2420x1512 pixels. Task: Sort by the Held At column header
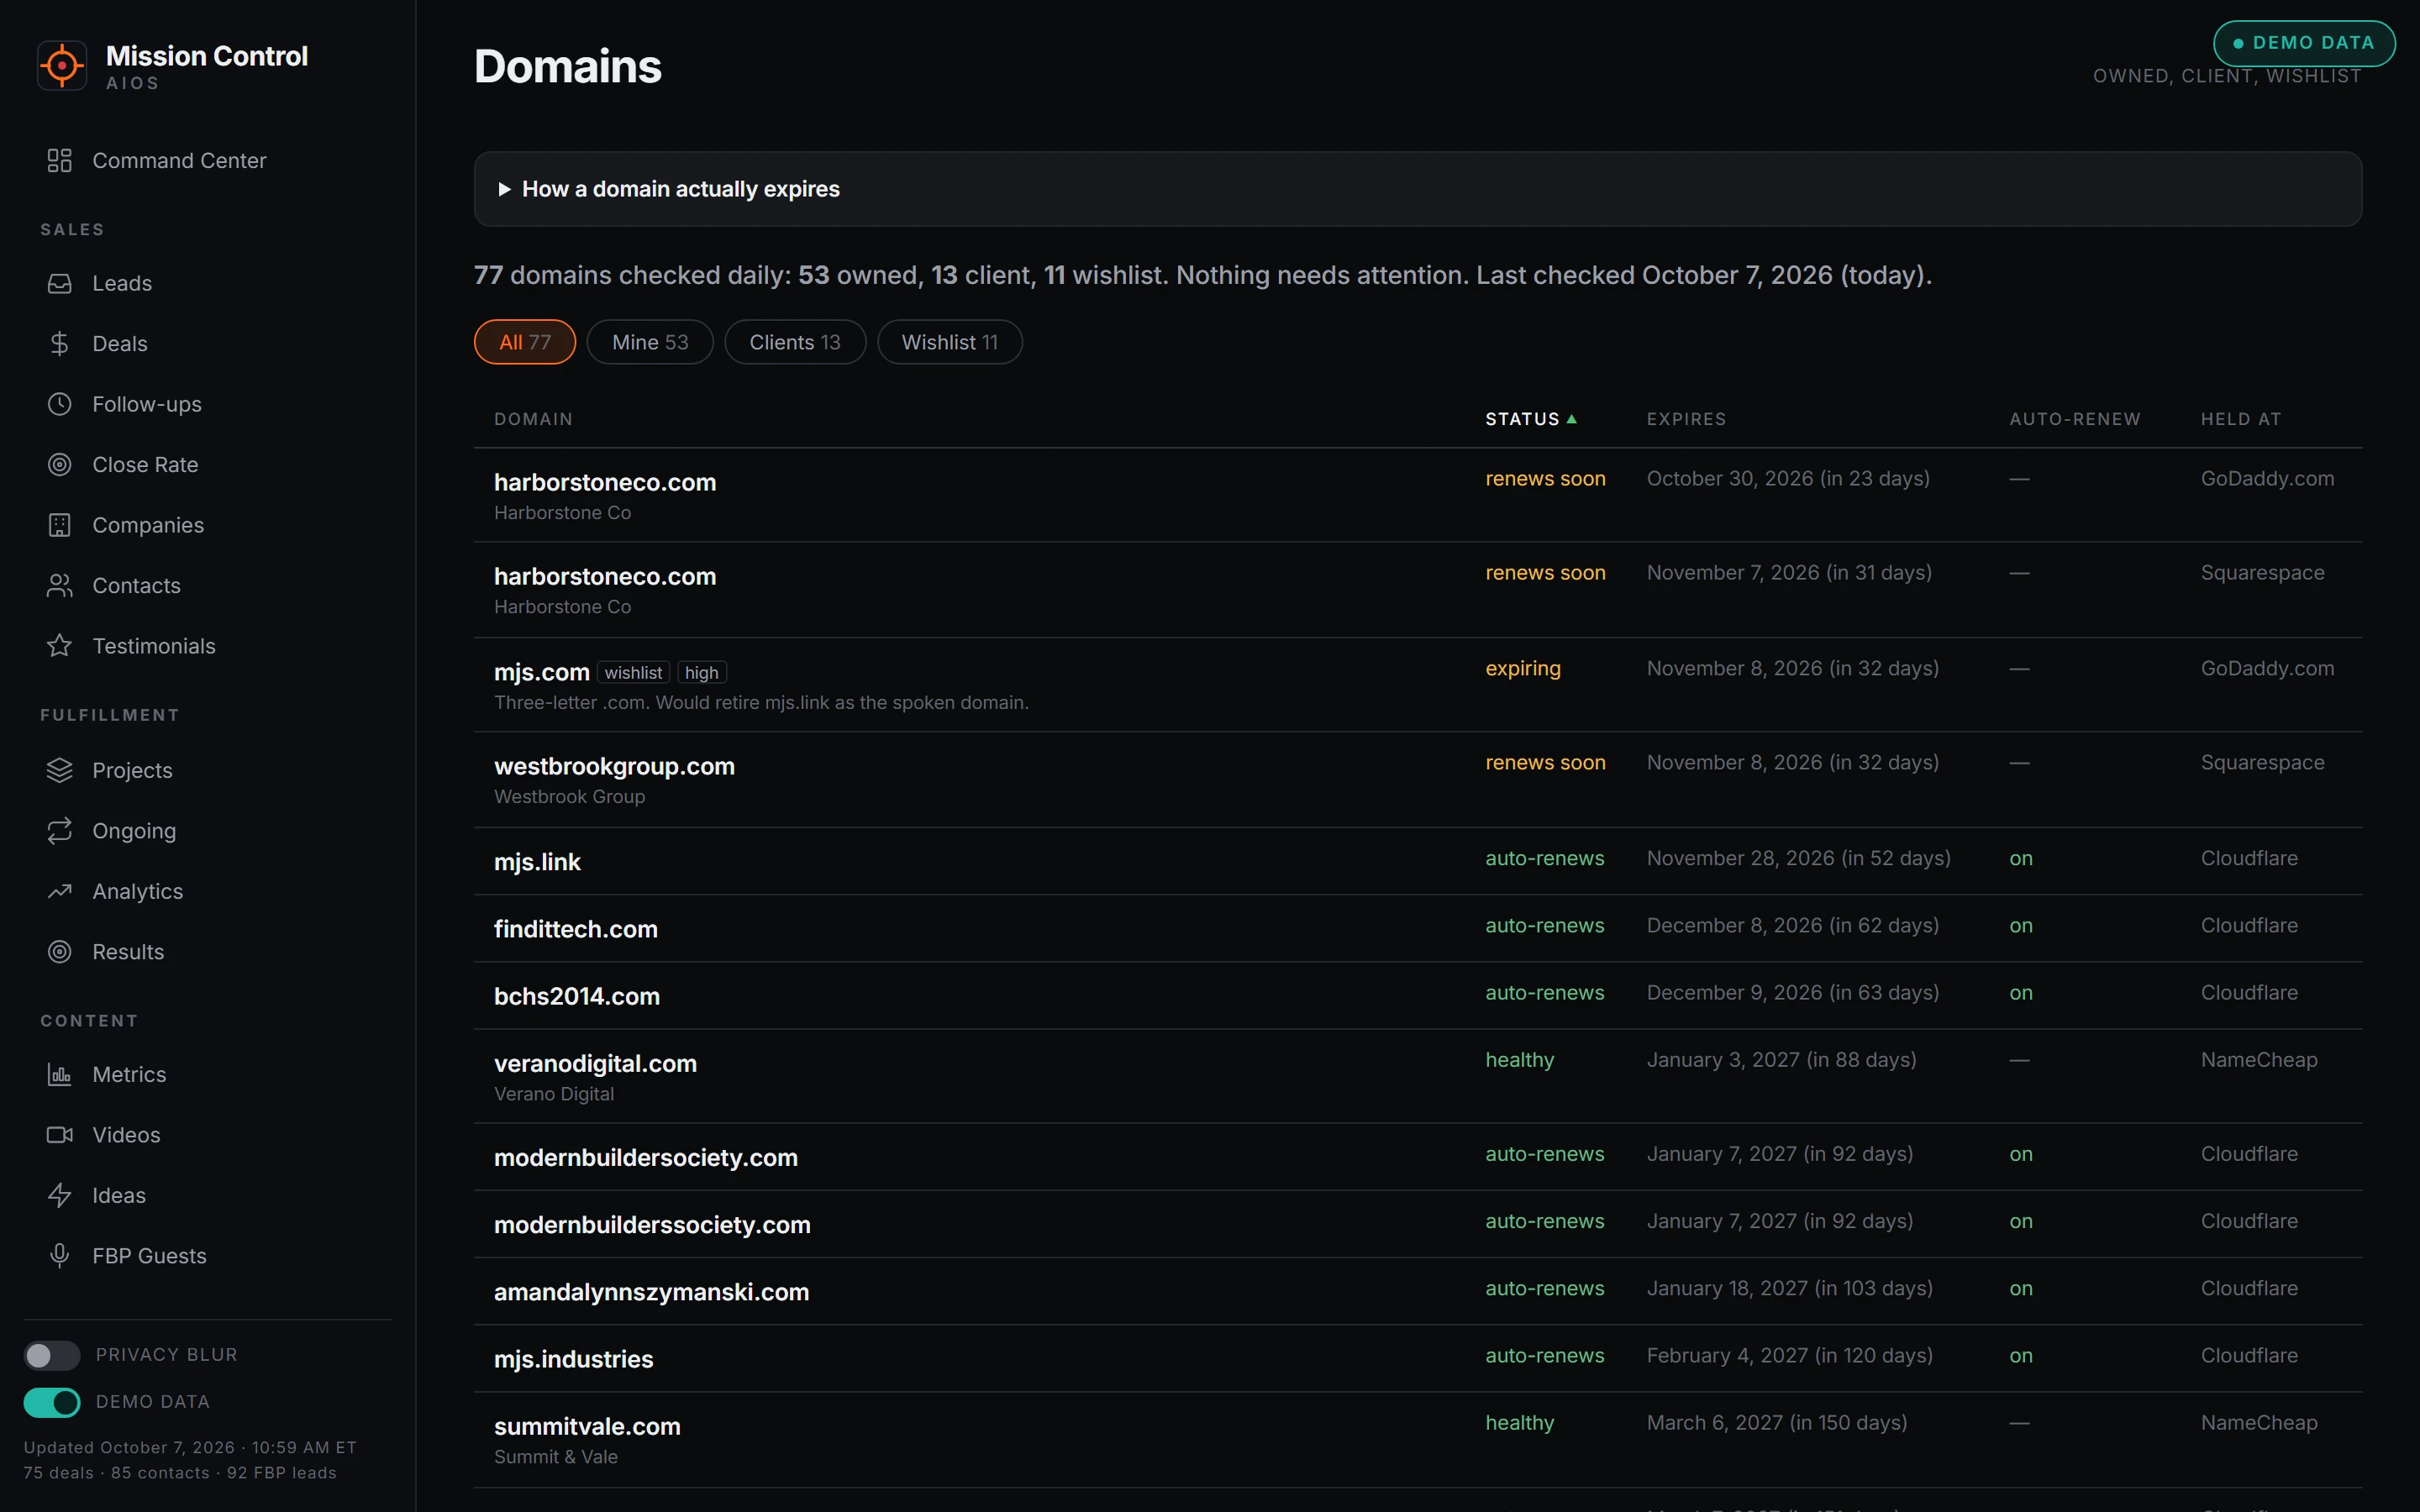click(x=2240, y=419)
